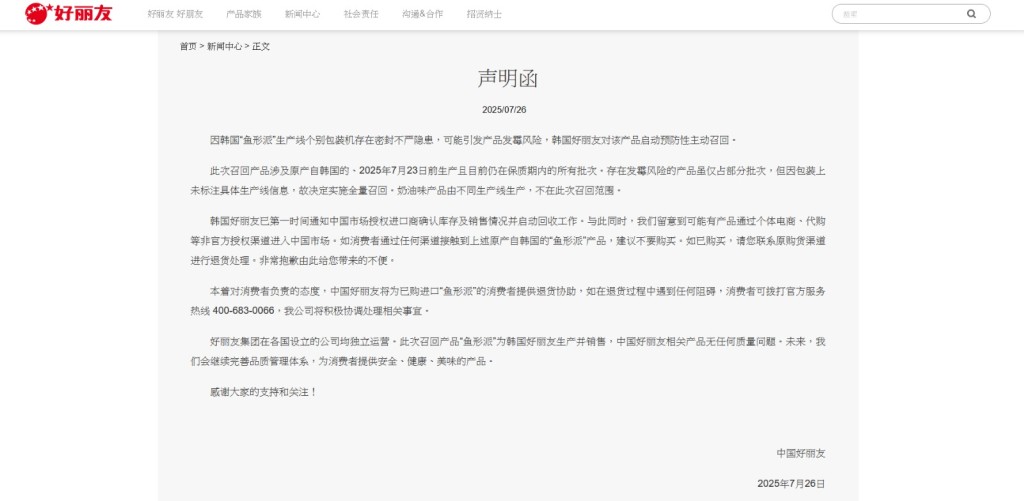Click the paragraph starting 本着对消费者负责的态度
1024x501 pixels.
coord(508,300)
